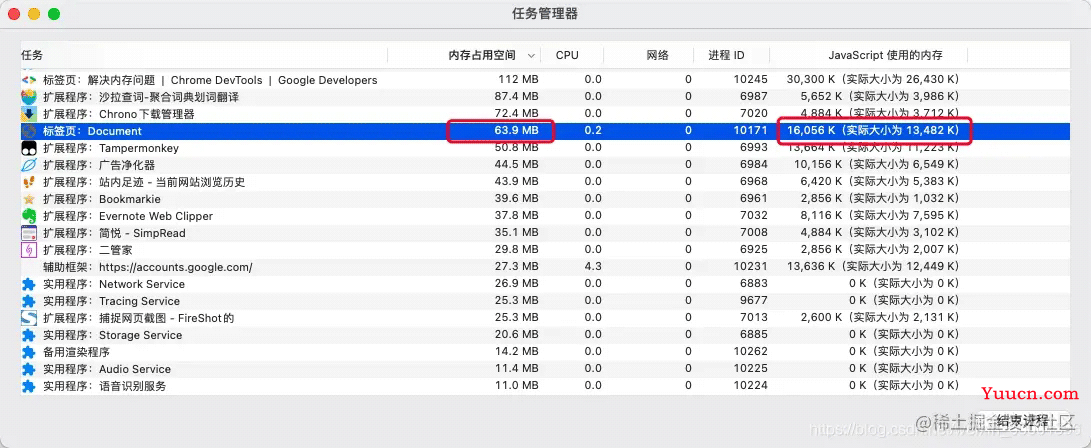1091x448 pixels.
Task: Click the 0.2 CPU value
Action: [x=593, y=131]
